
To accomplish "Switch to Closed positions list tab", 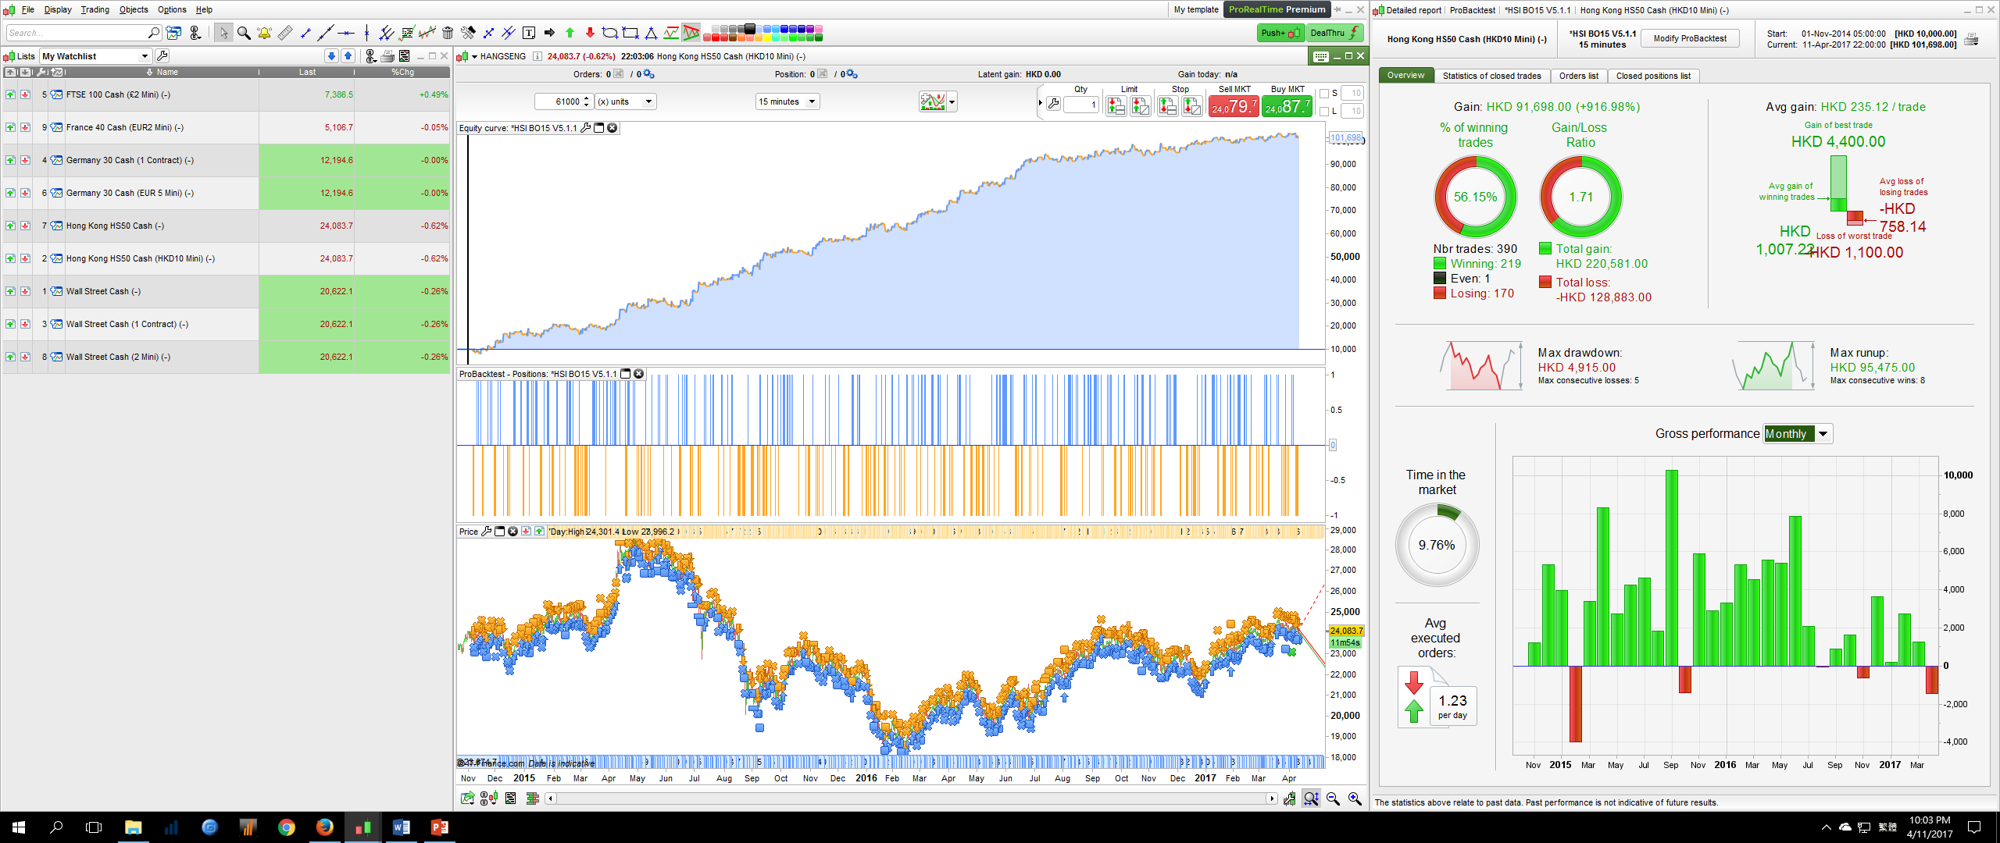I will [1653, 76].
